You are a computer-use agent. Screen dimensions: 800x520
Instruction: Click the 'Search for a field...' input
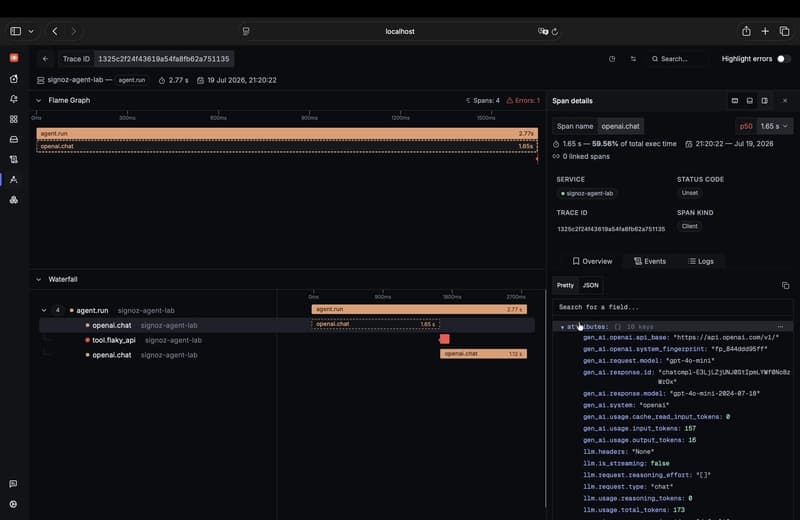pyautogui.click(x=672, y=307)
